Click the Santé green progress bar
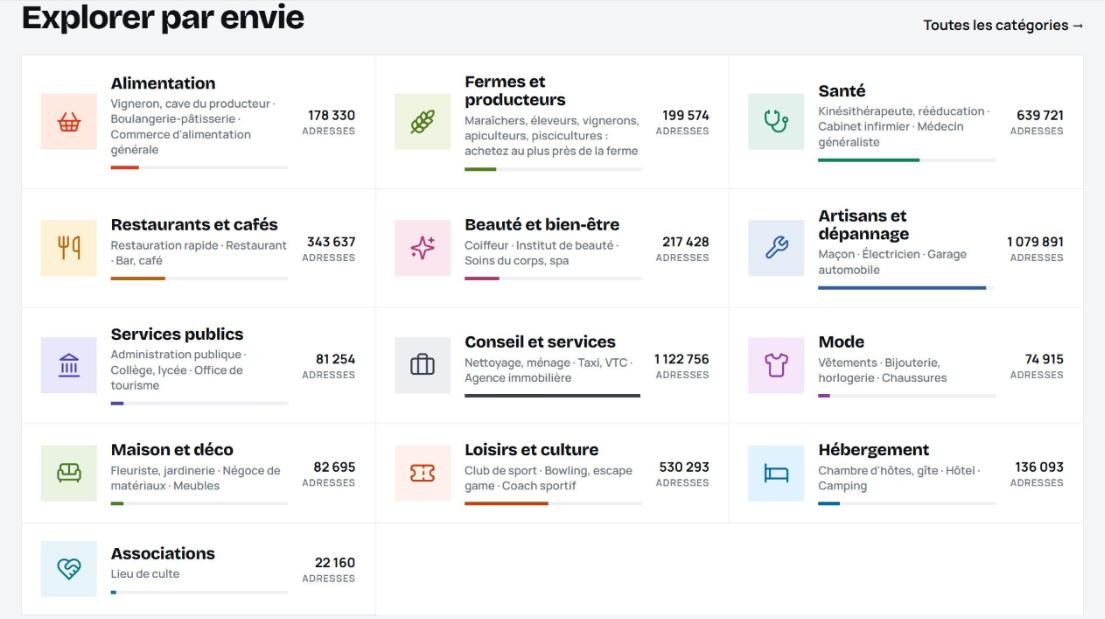The height and width of the screenshot is (619, 1105). 906,160
